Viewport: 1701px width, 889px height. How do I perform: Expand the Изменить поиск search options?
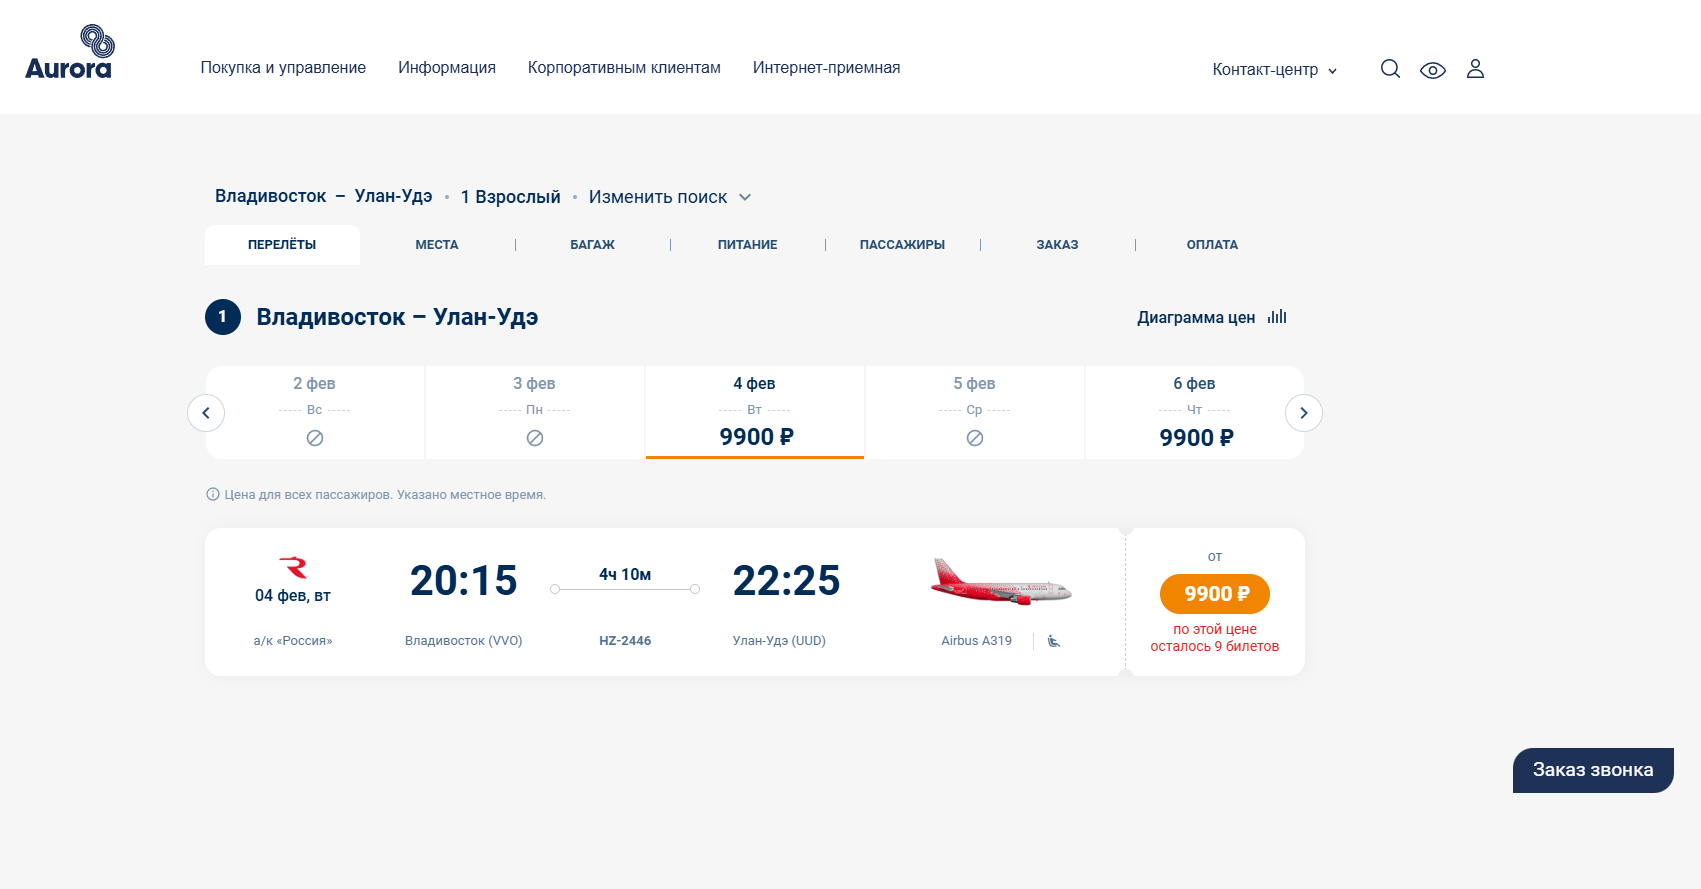click(x=669, y=197)
